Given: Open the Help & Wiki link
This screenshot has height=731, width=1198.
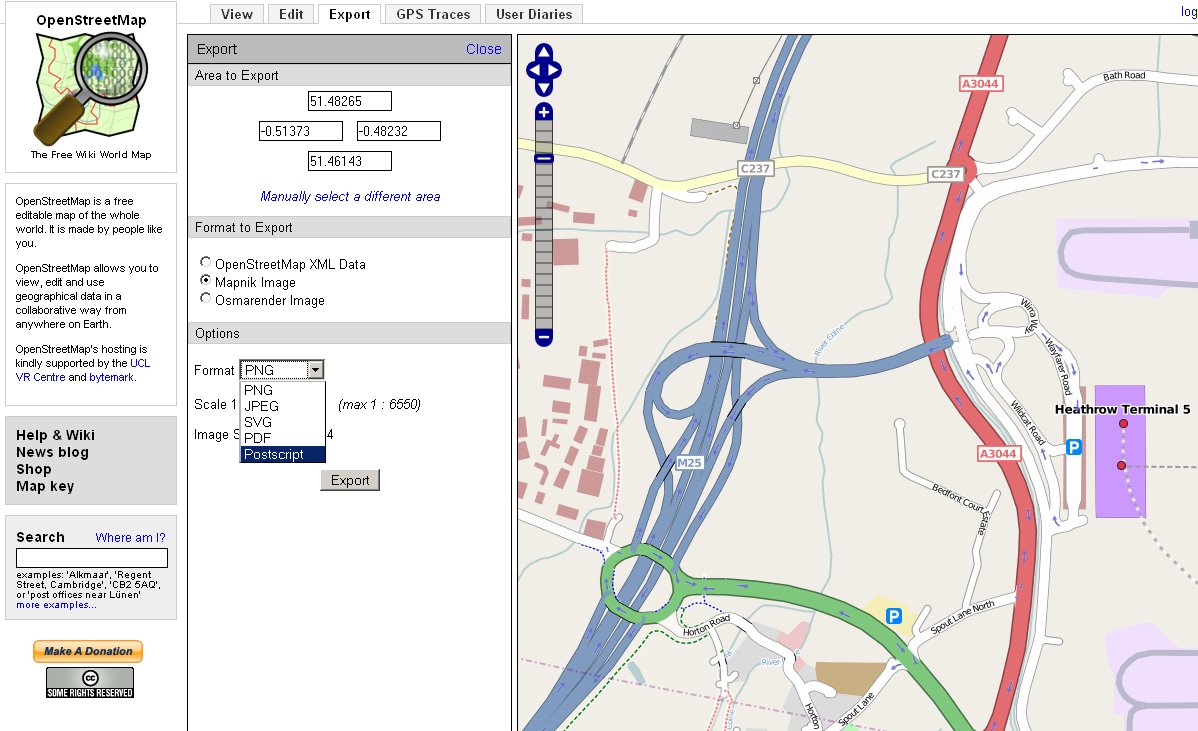Looking at the screenshot, I should (x=56, y=435).
